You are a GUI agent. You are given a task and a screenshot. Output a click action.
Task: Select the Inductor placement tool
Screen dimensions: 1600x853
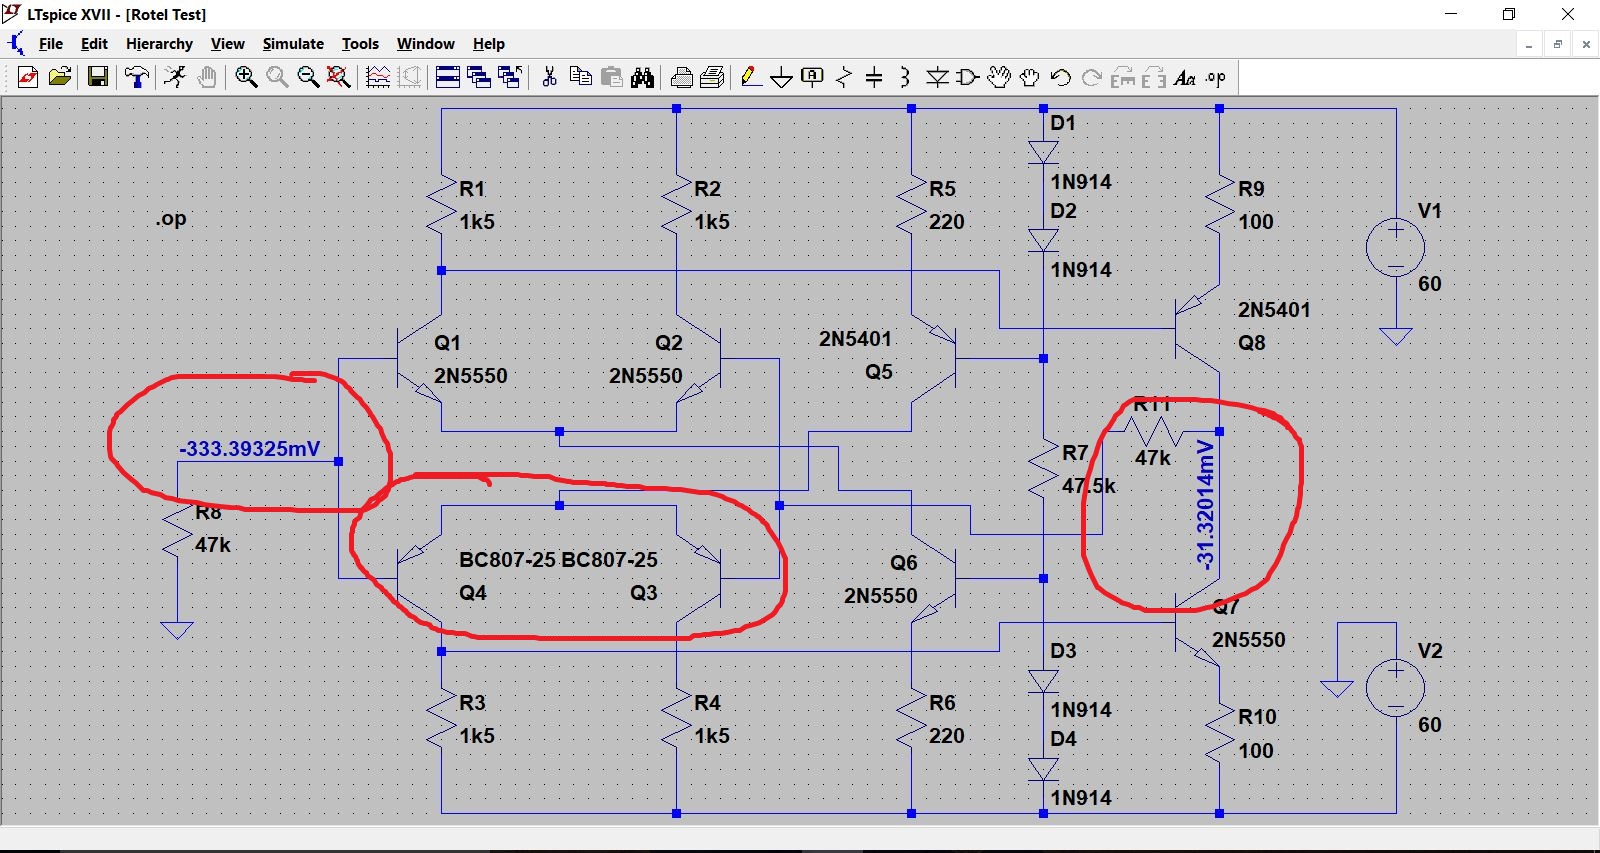click(905, 77)
